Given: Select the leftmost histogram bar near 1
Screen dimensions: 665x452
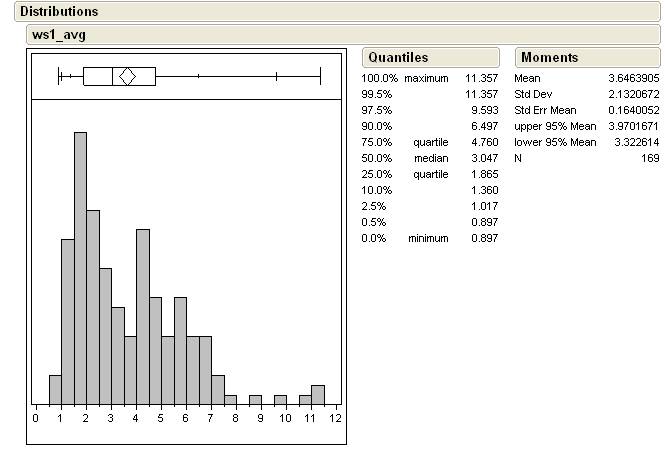Looking at the screenshot, I should point(55,389).
